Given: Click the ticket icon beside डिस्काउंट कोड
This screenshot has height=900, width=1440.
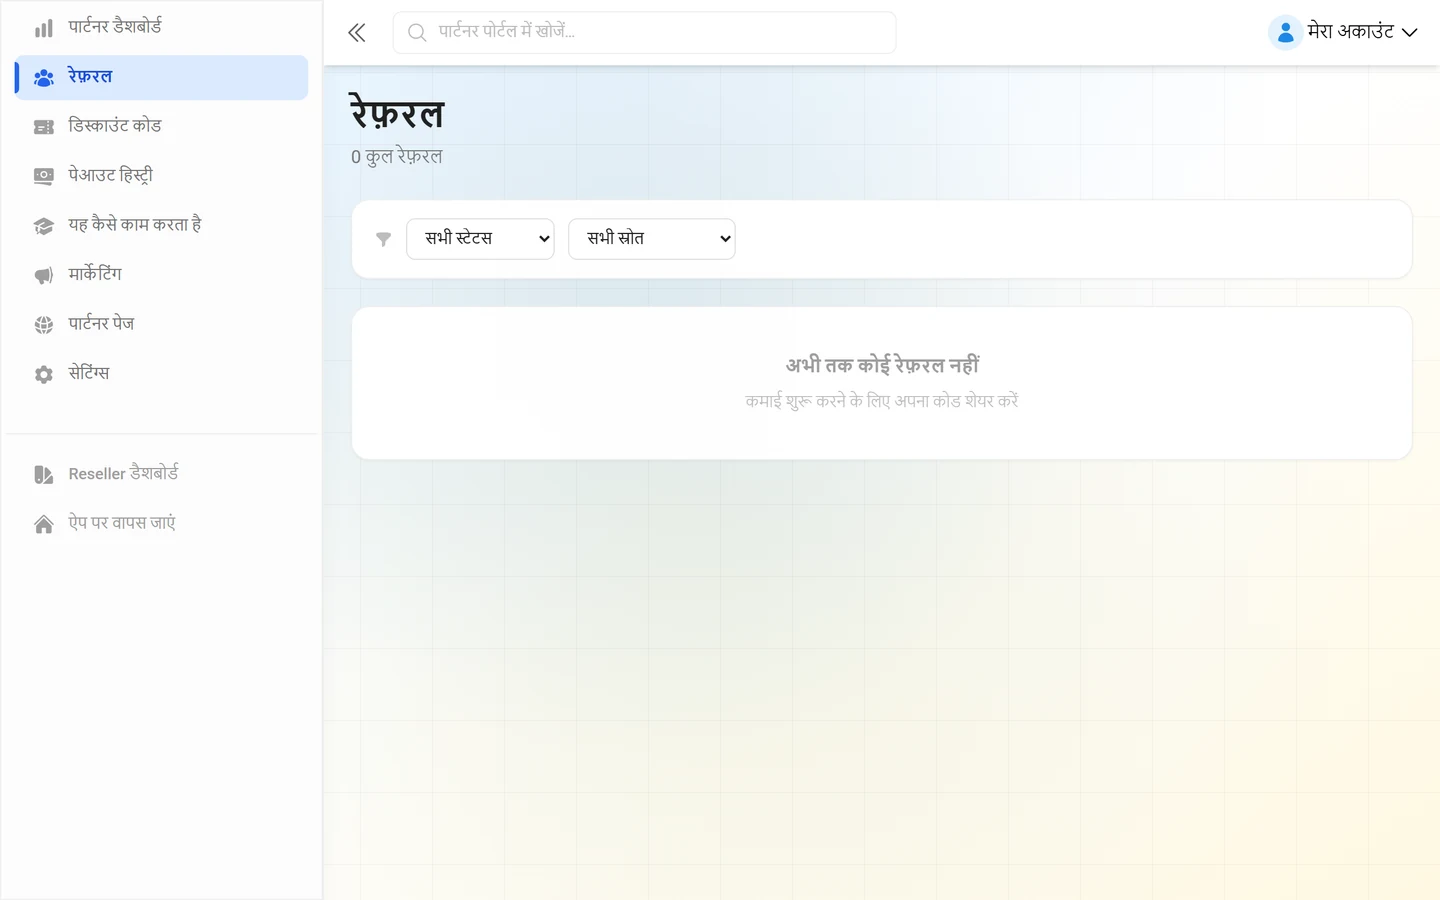Looking at the screenshot, I should [x=44, y=127].
